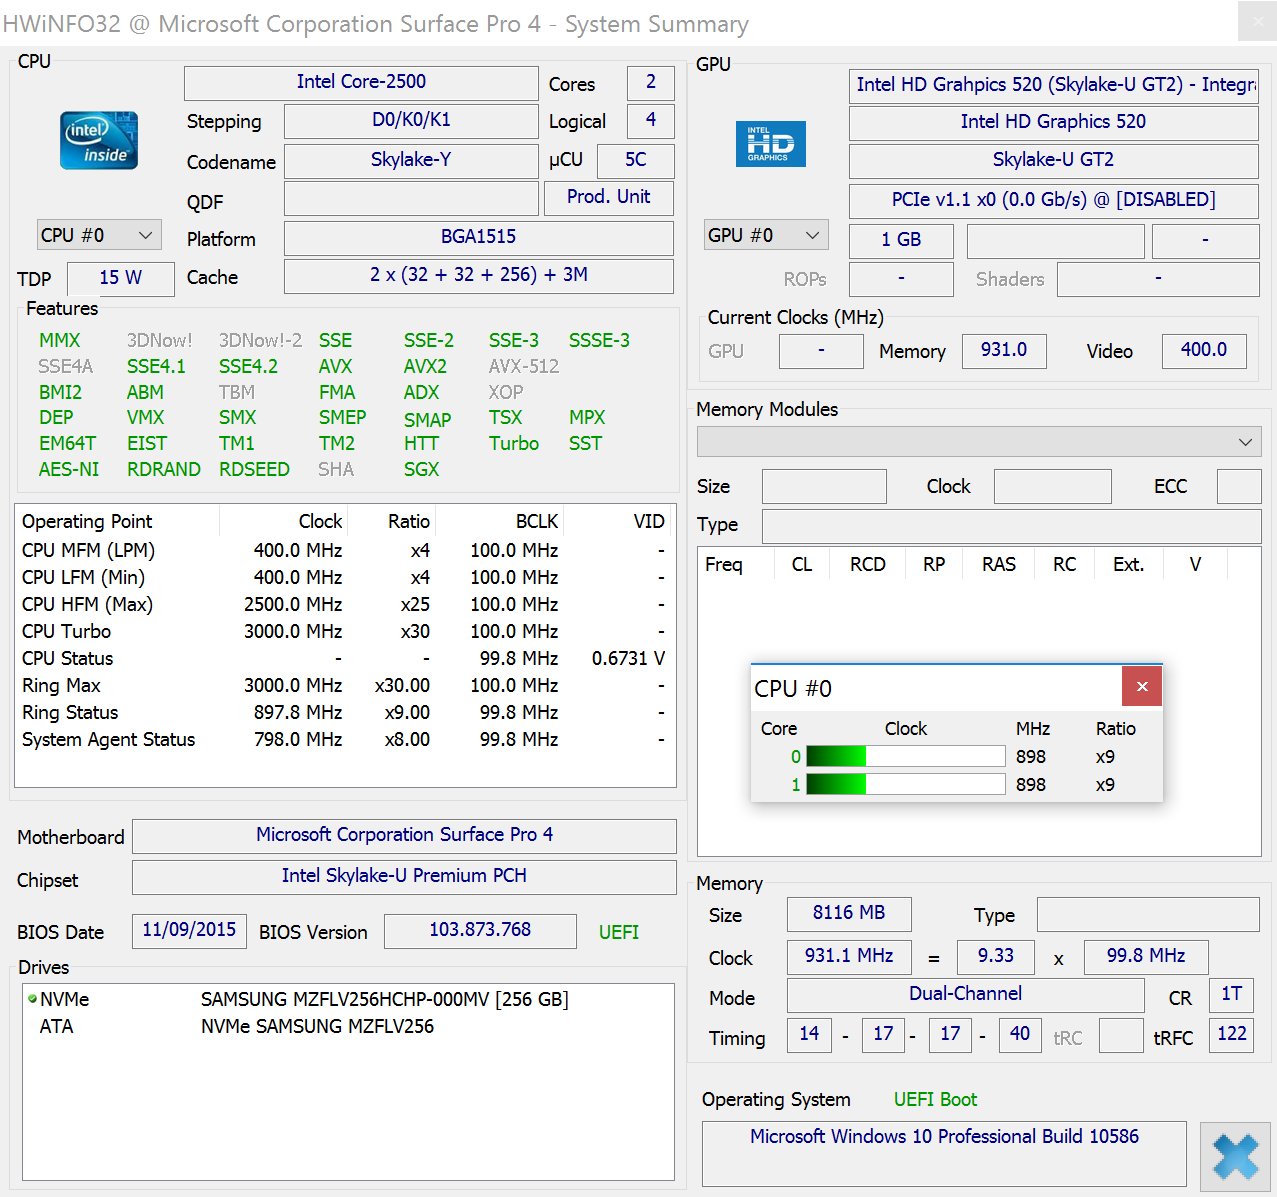The image size is (1277, 1197).
Task: Click the GPU Memory clock value 931.0
Action: click(1004, 351)
